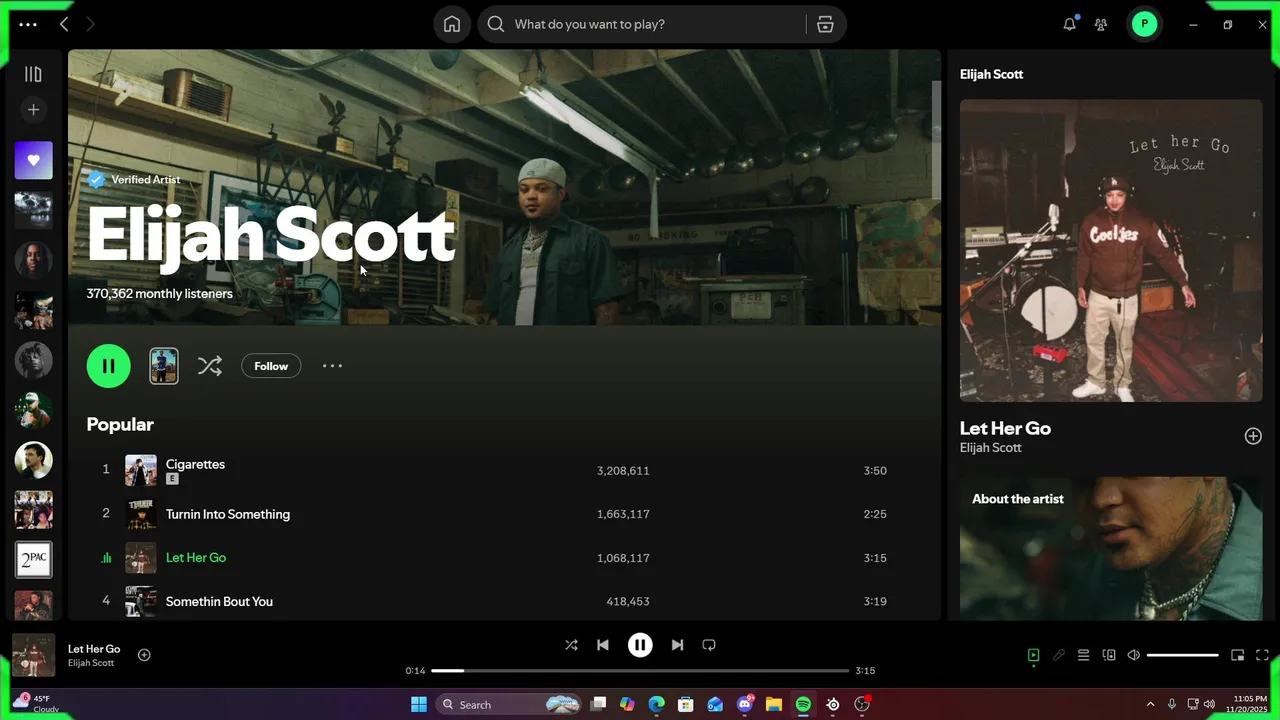Viewport: 1280px width, 720px height.
Task: Toggle shuffle in bottom player bar
Action: pos(571,645)
